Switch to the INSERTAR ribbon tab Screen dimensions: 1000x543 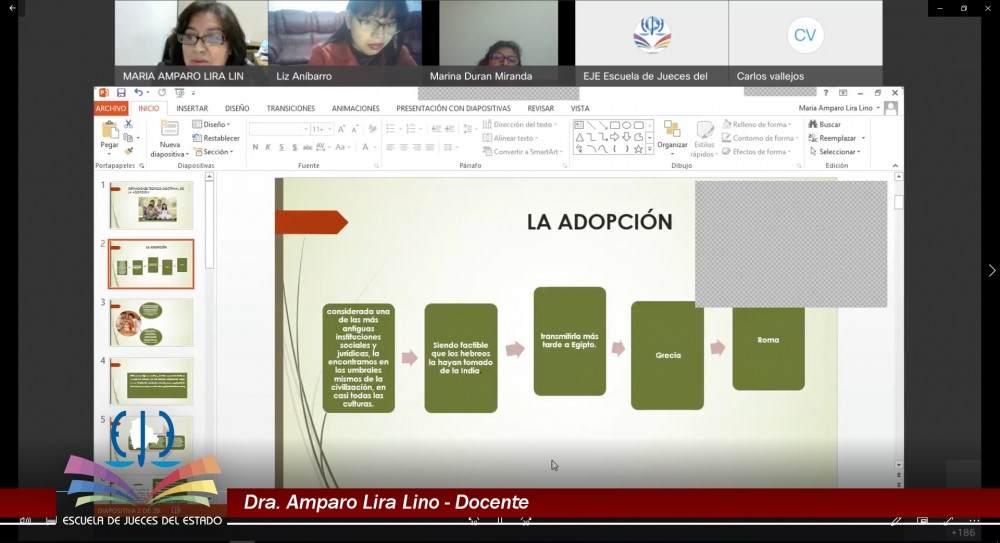(x=192, y=108)
